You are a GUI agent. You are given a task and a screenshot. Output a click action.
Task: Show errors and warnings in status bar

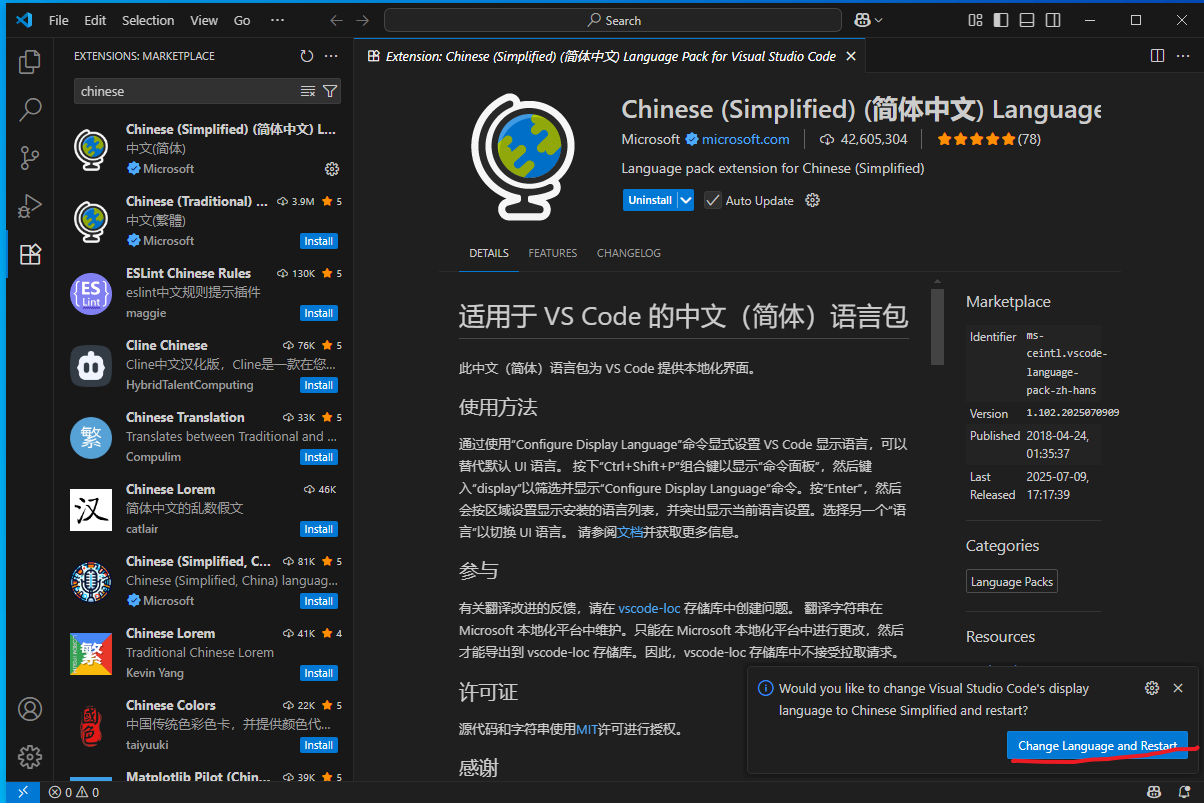click(74, 792)
